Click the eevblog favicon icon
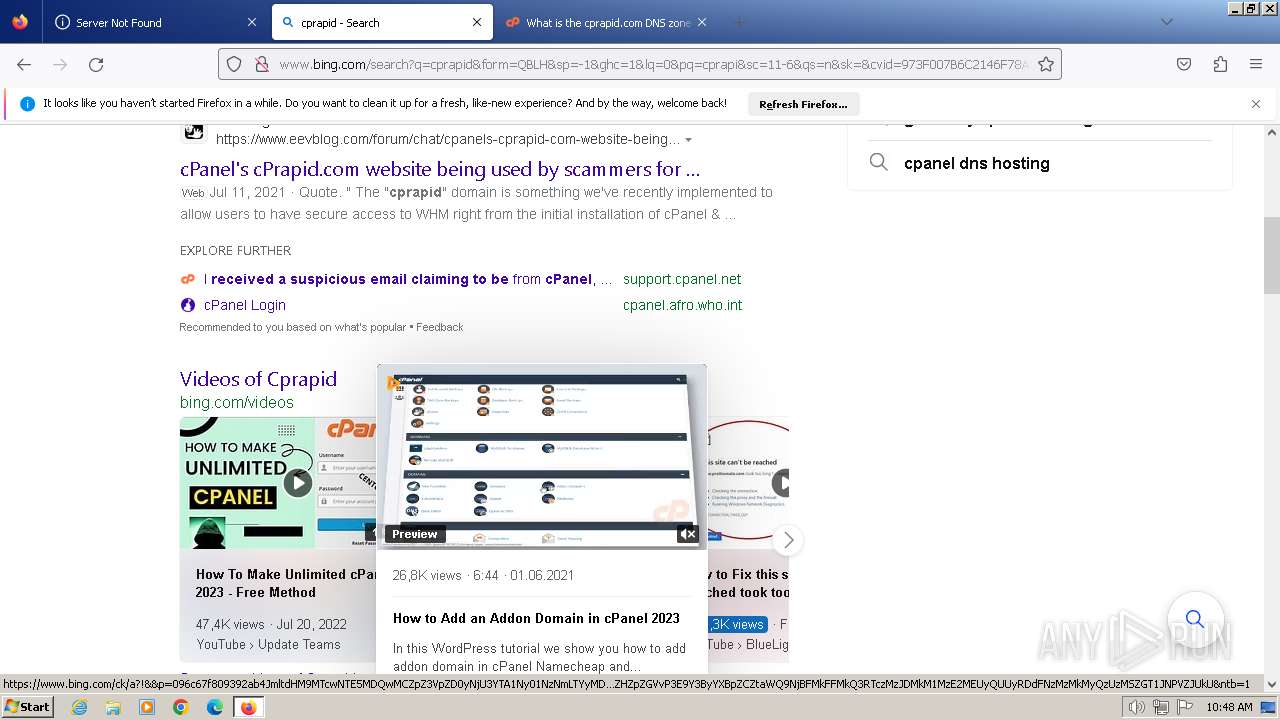 pyautogui.click(x=193, y=131)
